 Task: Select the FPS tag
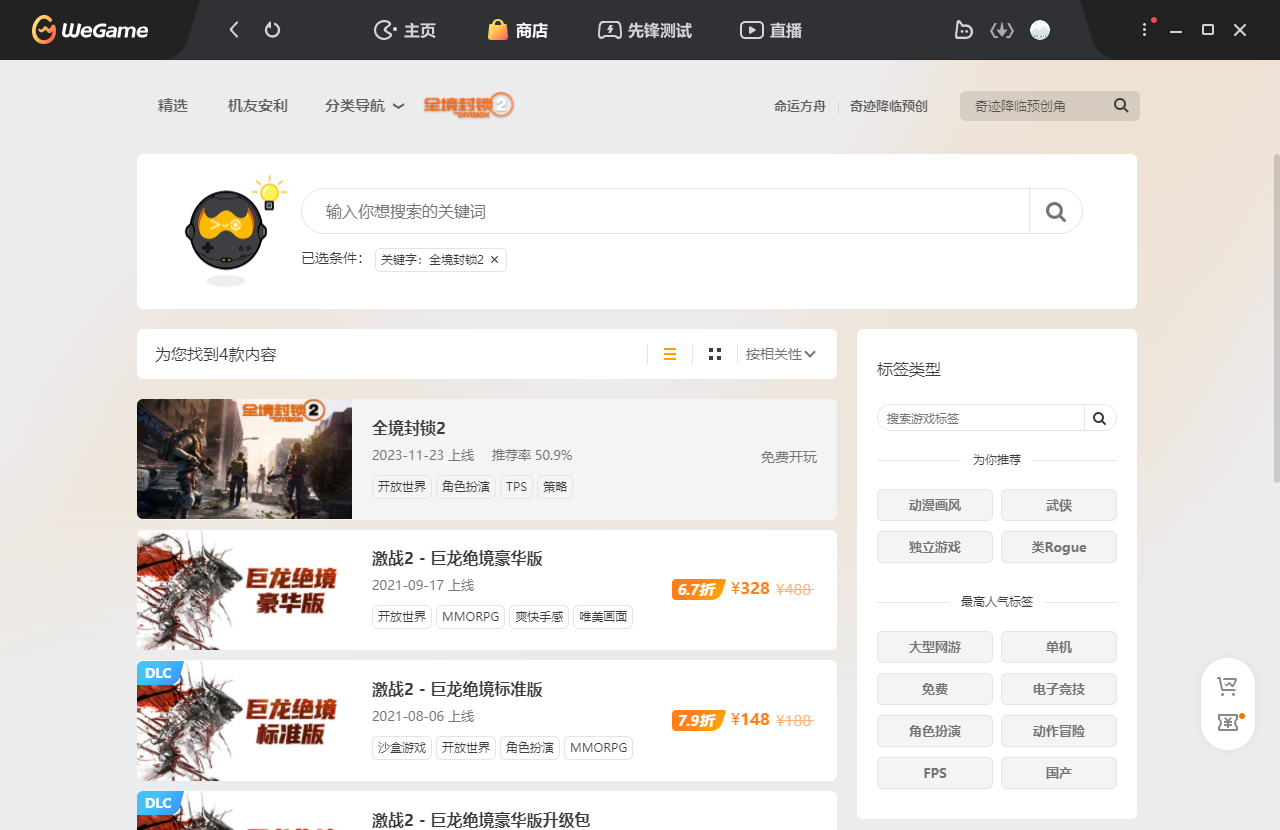935,773
